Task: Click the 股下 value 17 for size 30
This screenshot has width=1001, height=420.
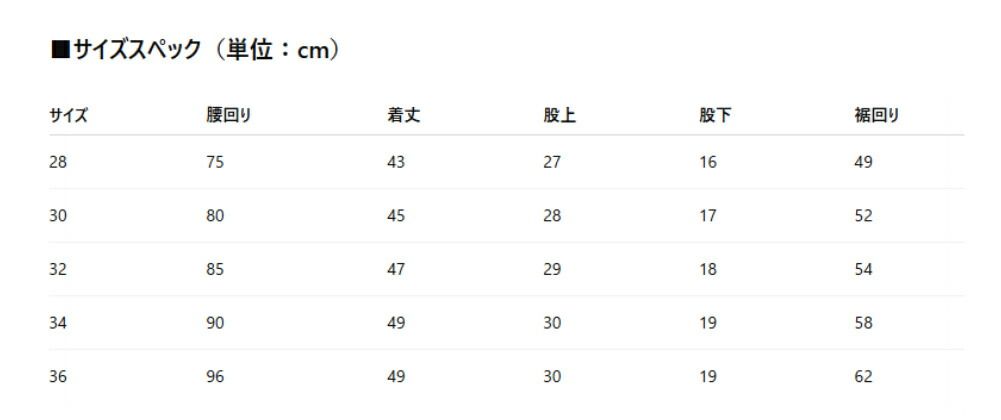Action: tap(708, 216)
